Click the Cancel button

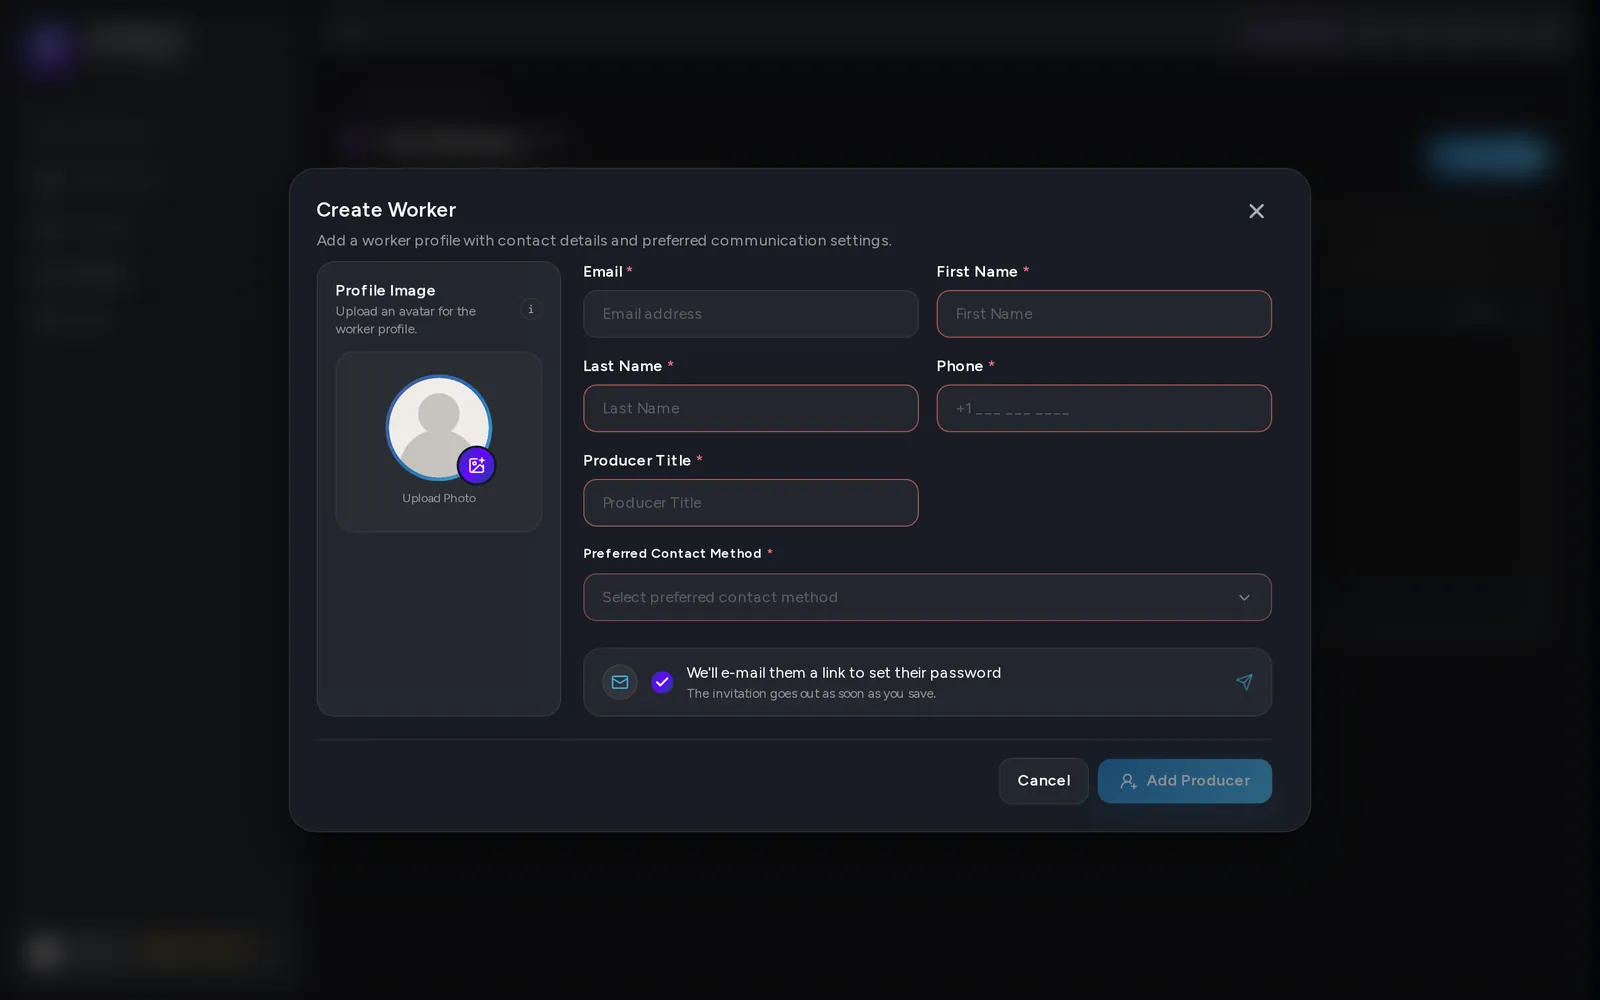tap(1043, 781)
